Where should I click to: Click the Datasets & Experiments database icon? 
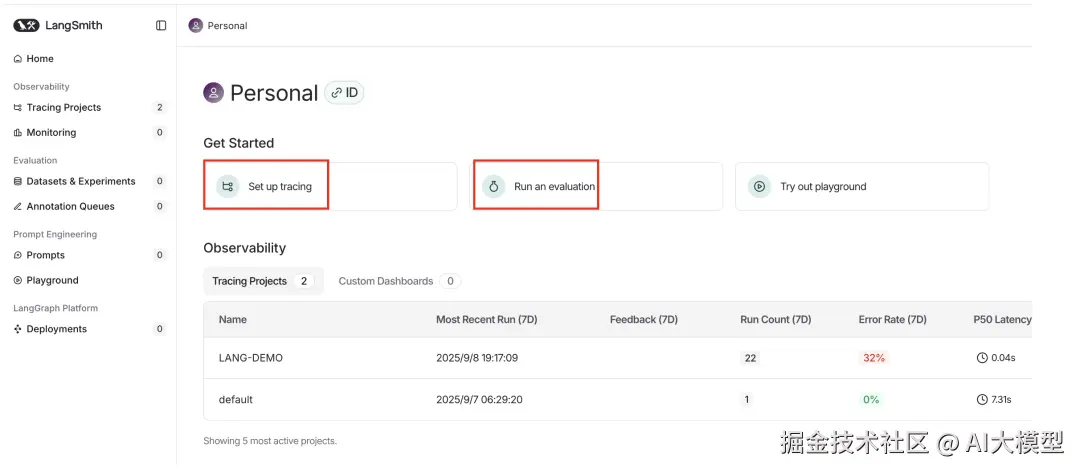point(17,182)
